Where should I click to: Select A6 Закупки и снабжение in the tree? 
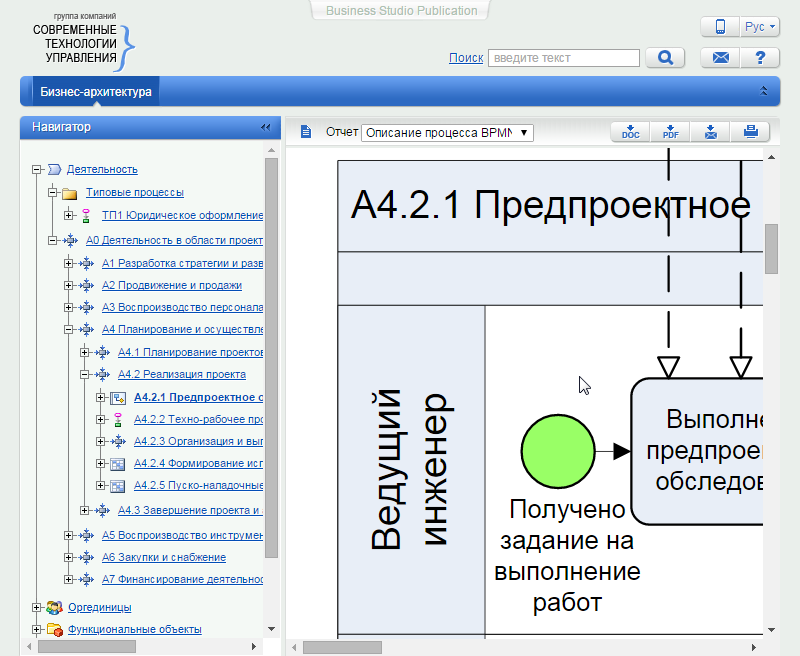(x=163, y=557)
